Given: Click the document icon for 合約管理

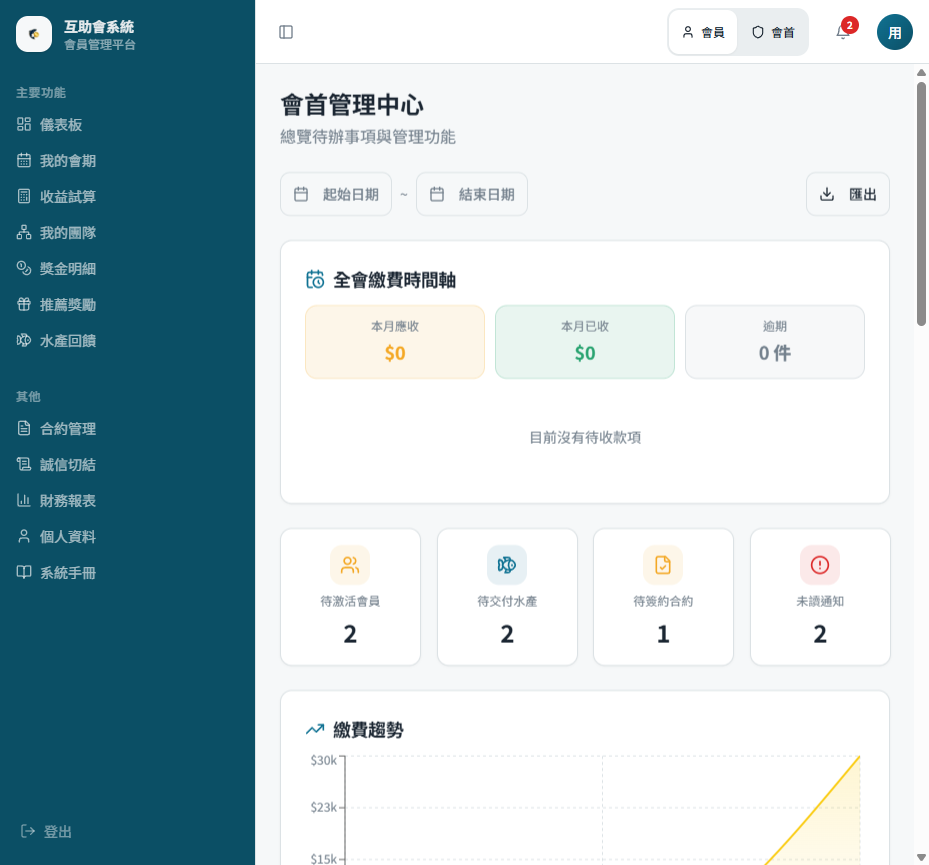Looking at the screenshot, I should click(24, 428).
